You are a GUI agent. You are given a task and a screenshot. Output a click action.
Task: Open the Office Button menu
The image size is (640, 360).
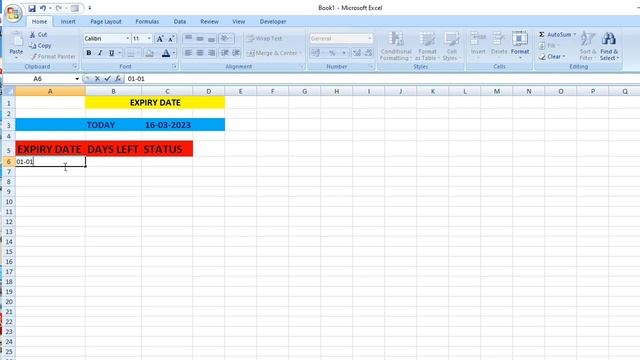click(x=13, y=13)
